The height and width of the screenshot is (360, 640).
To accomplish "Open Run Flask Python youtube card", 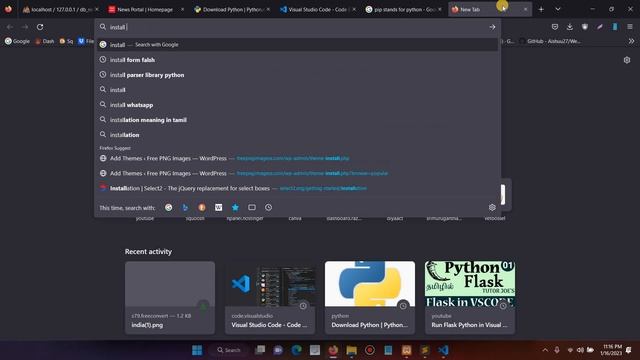I will [x=470, y=298].
